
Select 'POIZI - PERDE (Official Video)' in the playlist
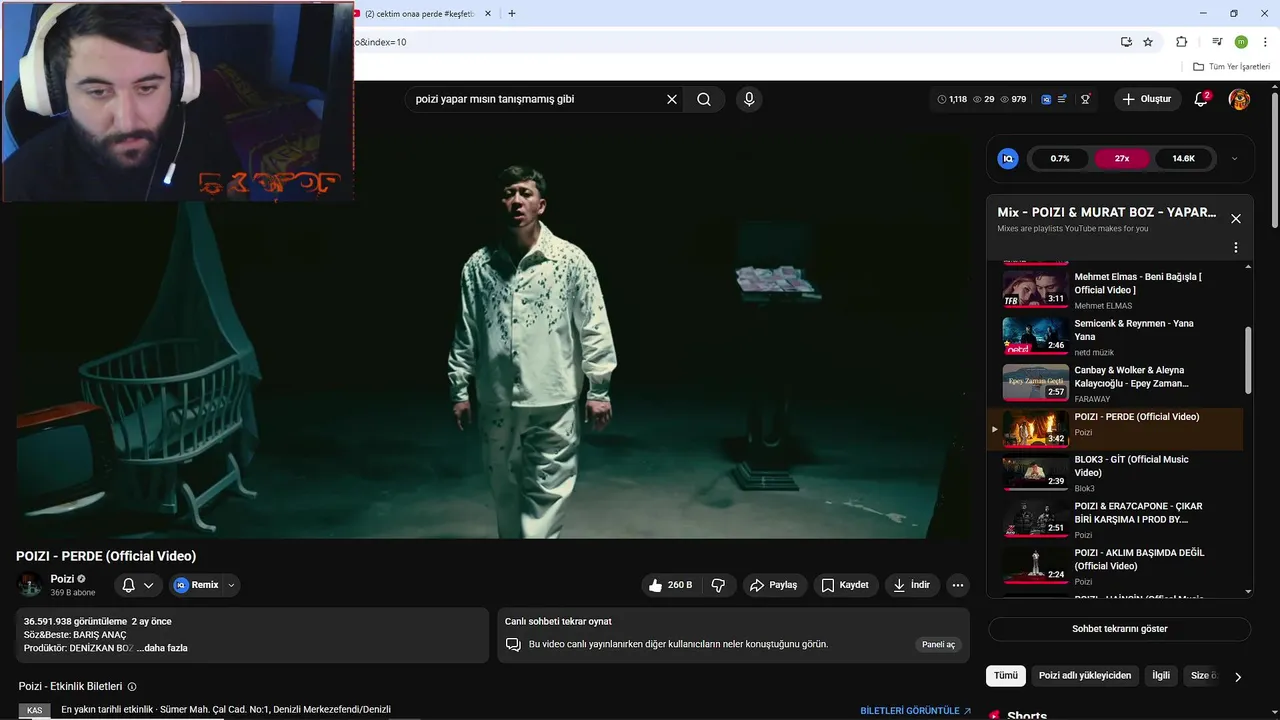[1115, 429]
